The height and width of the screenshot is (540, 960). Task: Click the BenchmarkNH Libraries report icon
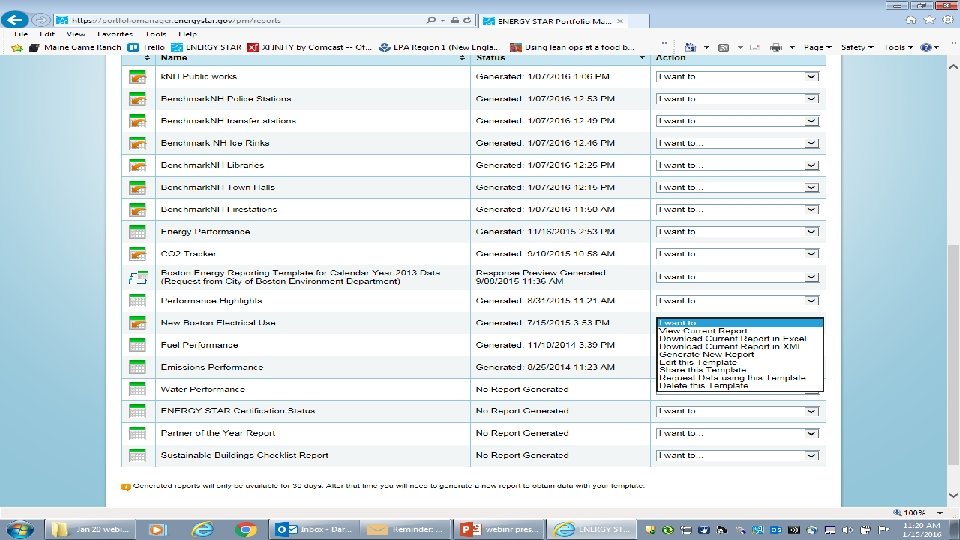(137, 165)
